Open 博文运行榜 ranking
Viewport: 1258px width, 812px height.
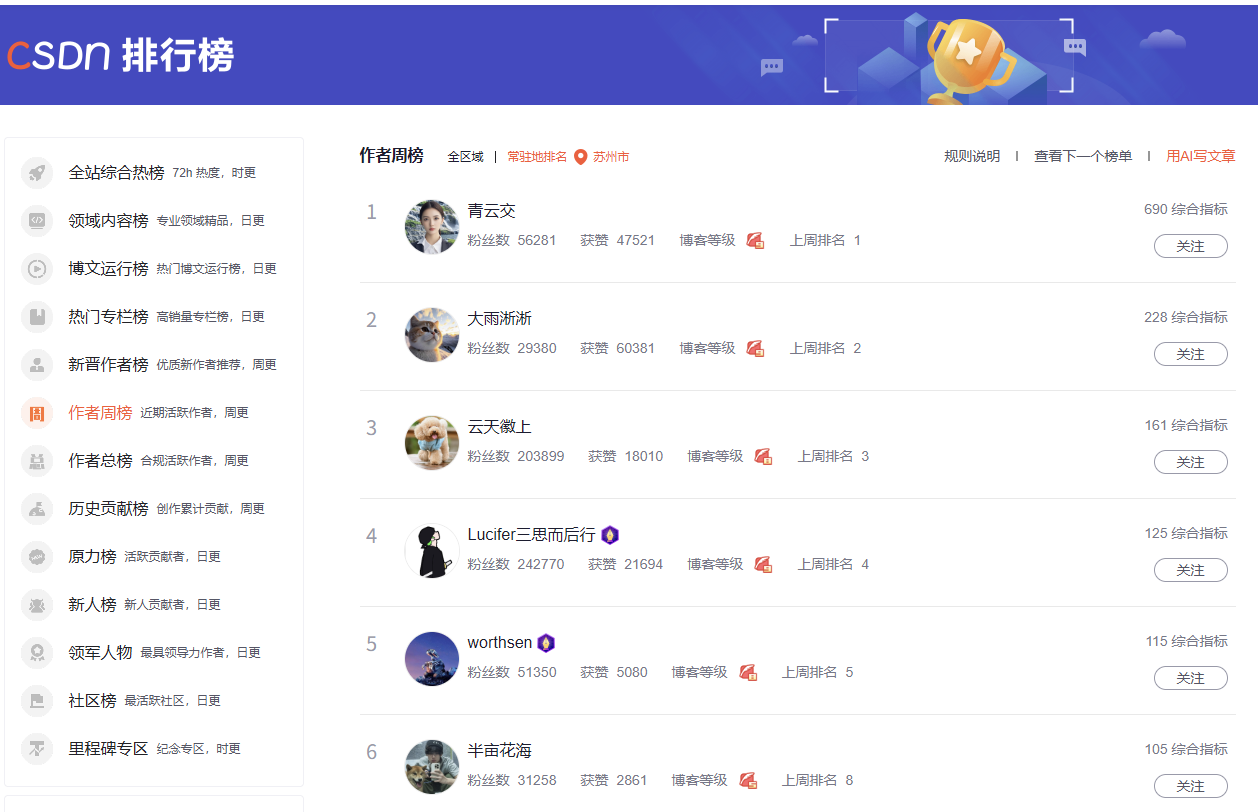108,269
